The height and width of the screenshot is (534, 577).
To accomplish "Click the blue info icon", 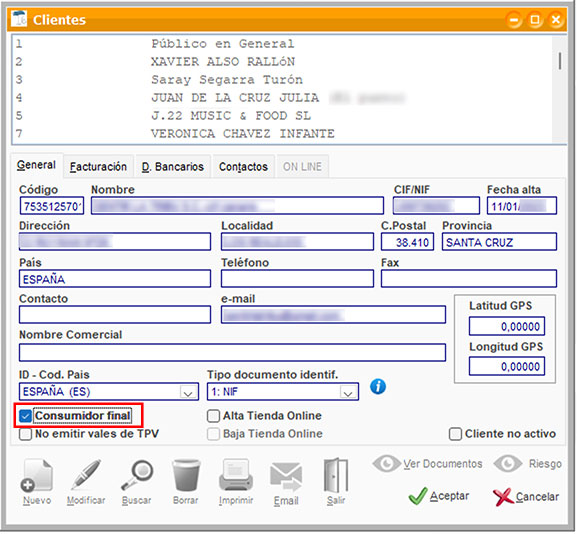I will (378, 387).
